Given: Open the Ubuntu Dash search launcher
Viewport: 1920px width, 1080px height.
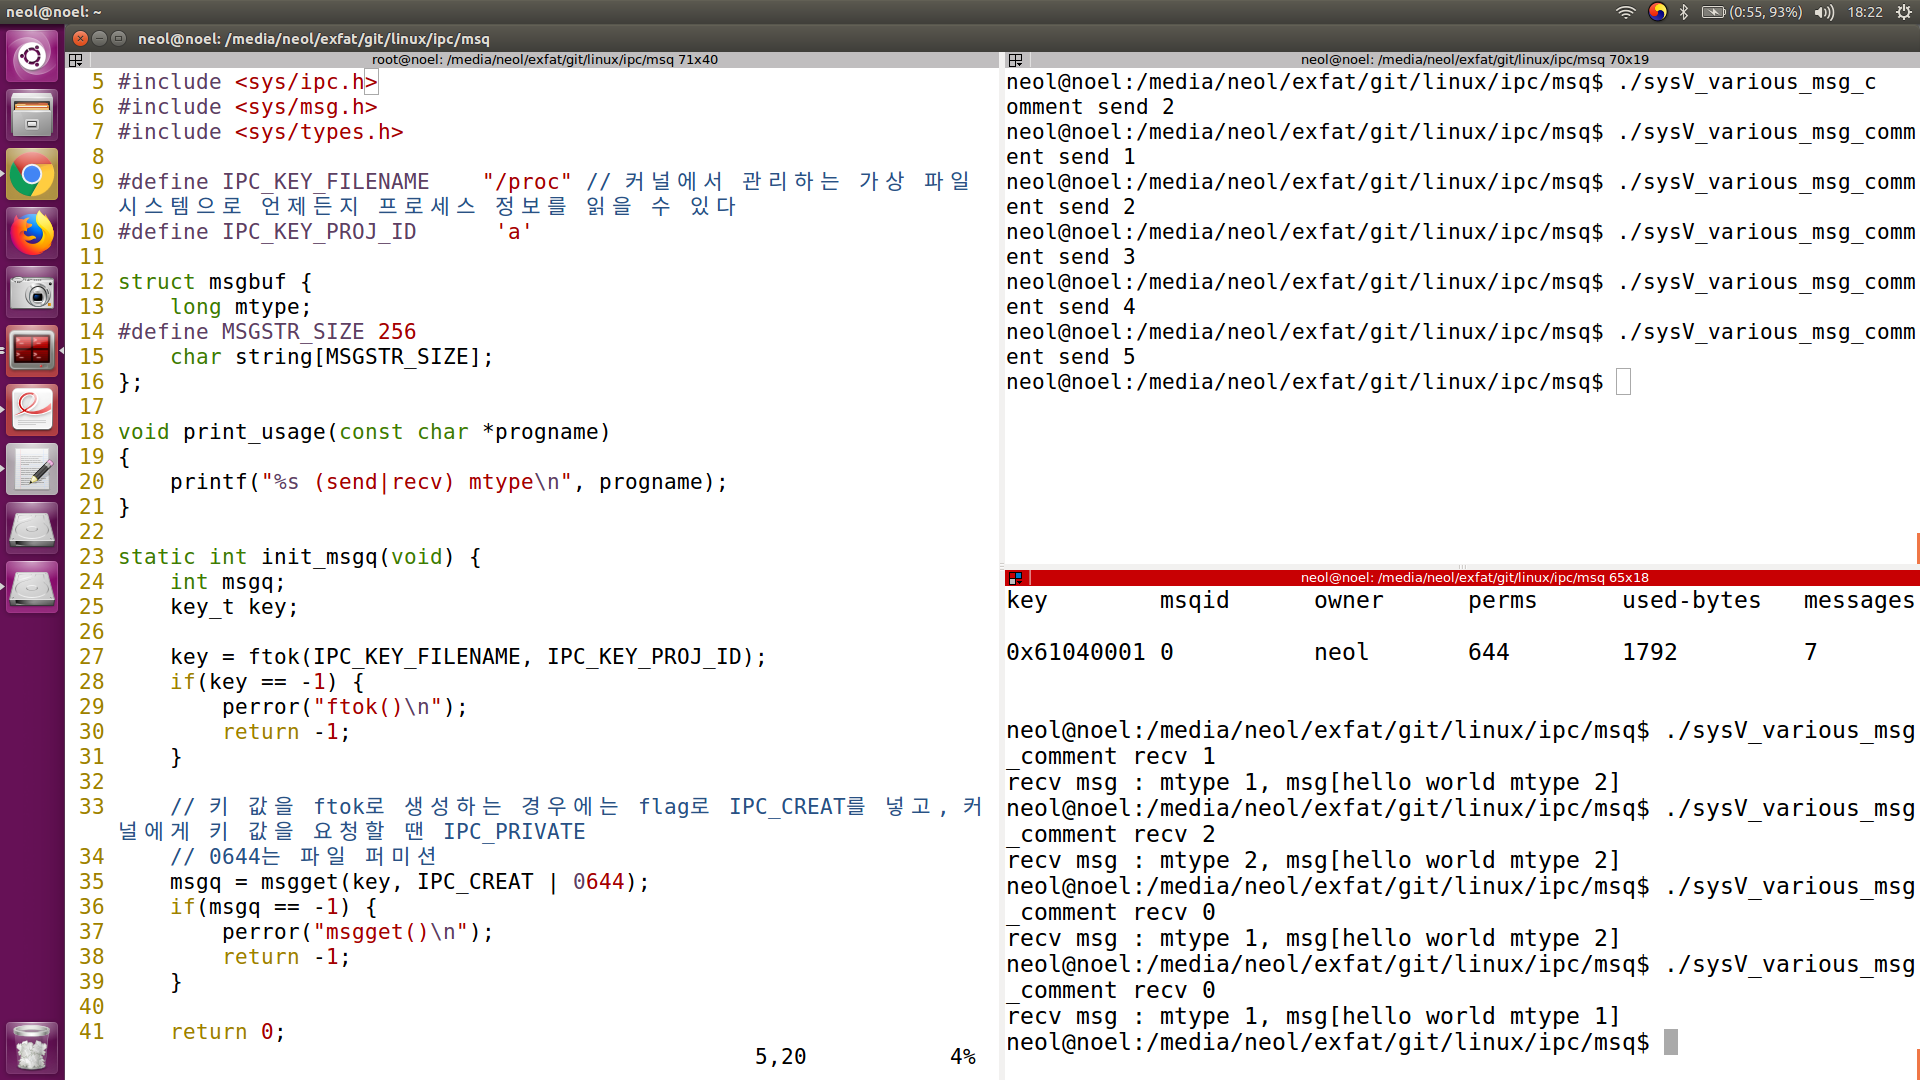Looking at the screenshot, I should point(32,56).
